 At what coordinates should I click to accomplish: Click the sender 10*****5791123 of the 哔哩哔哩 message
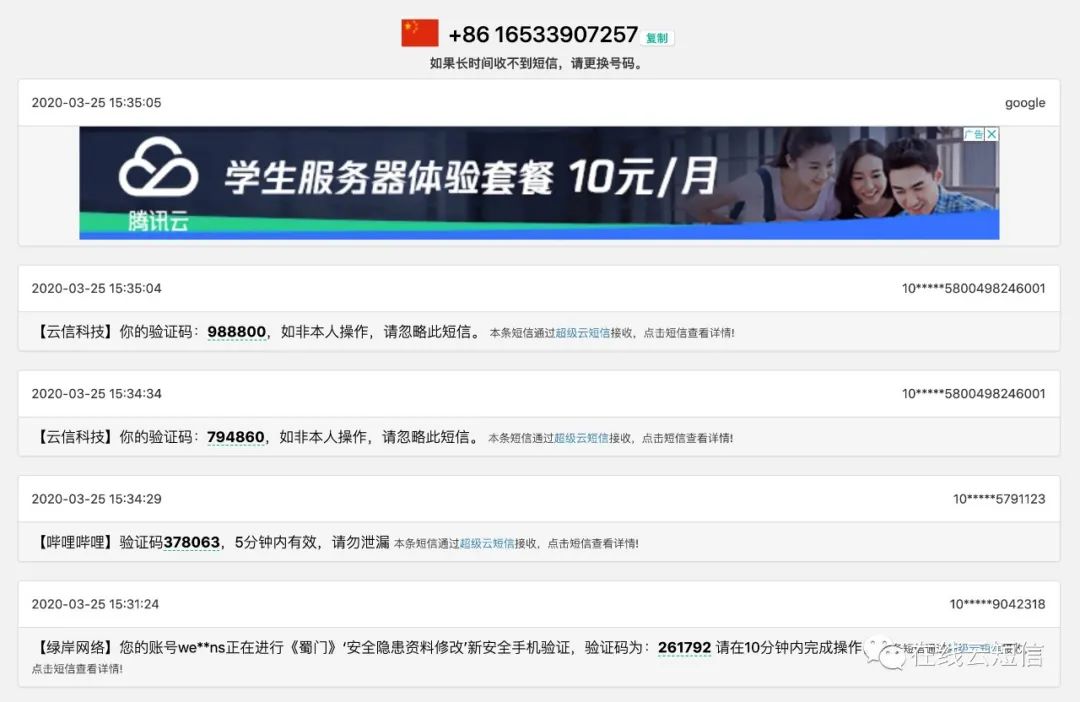pyautogui.click(x=1001, y=499)
